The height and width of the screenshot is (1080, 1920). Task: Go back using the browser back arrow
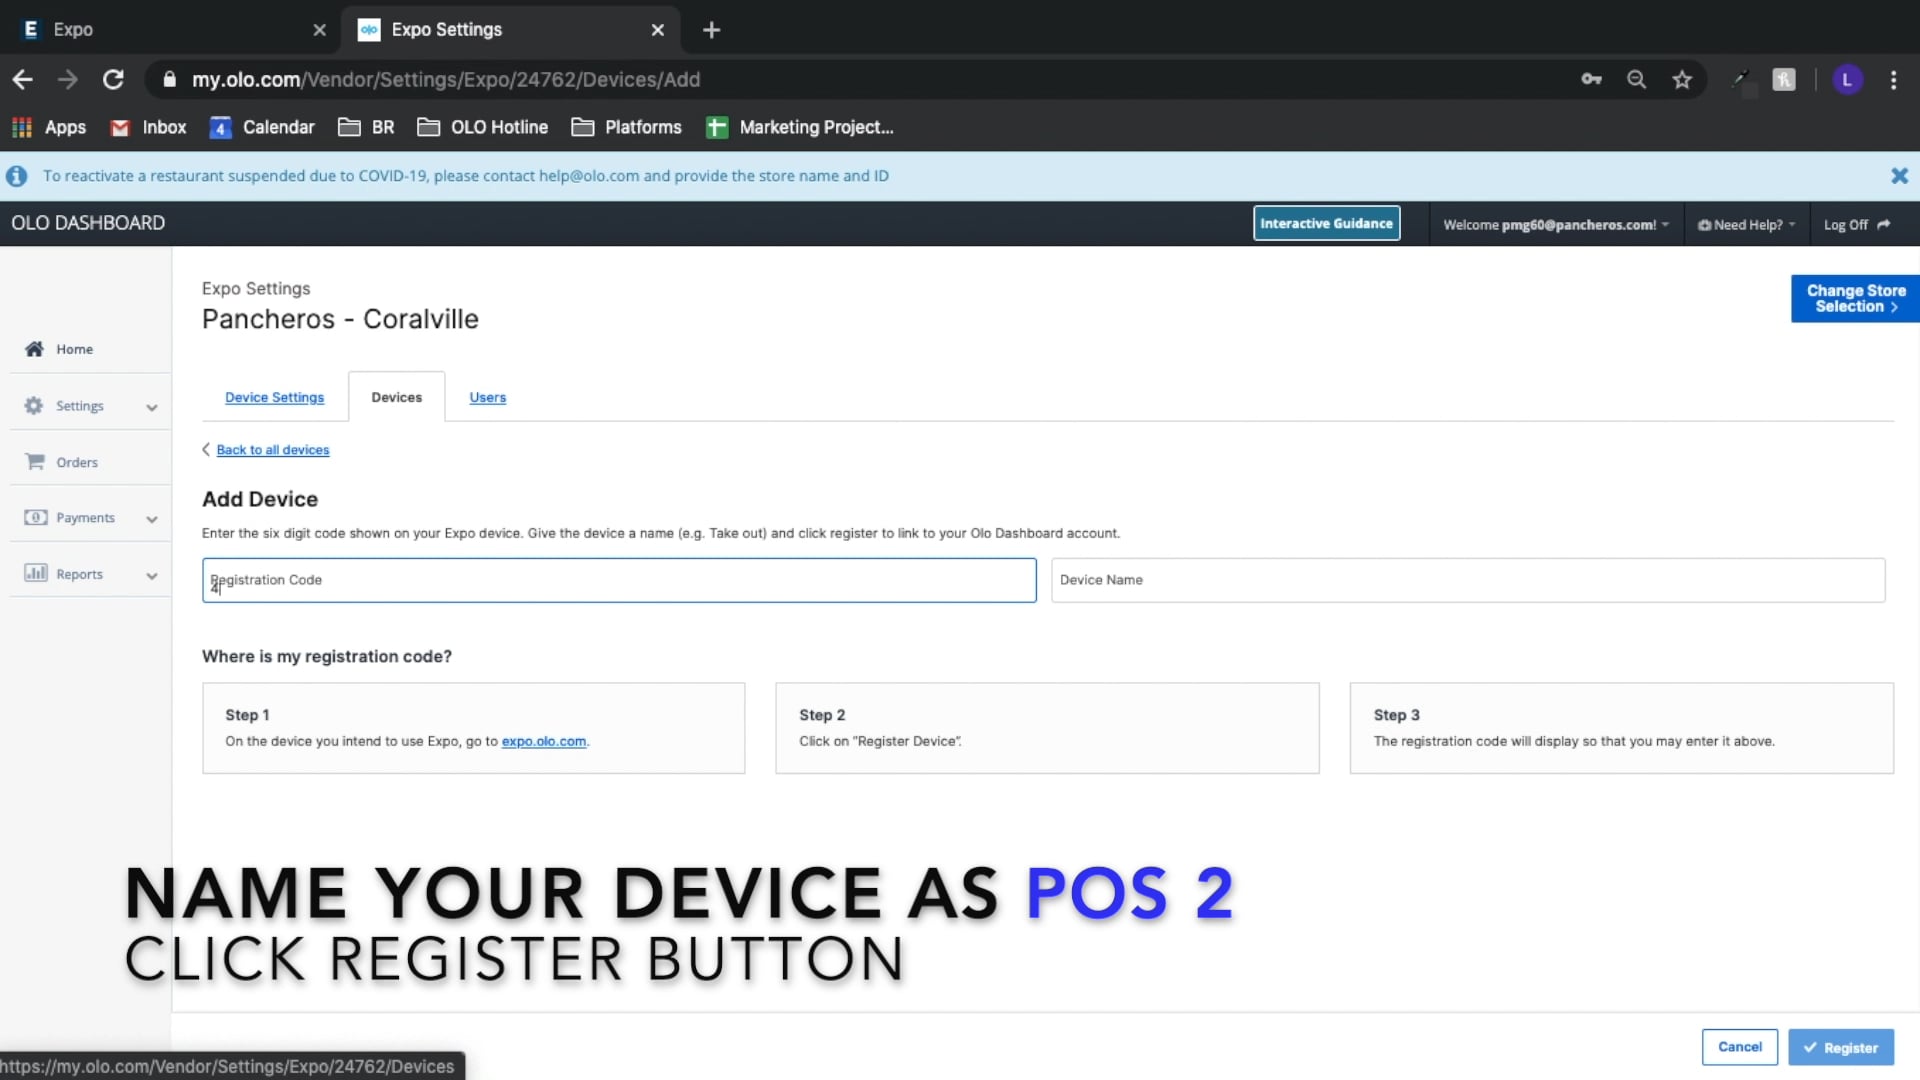[x=23, y=80]
